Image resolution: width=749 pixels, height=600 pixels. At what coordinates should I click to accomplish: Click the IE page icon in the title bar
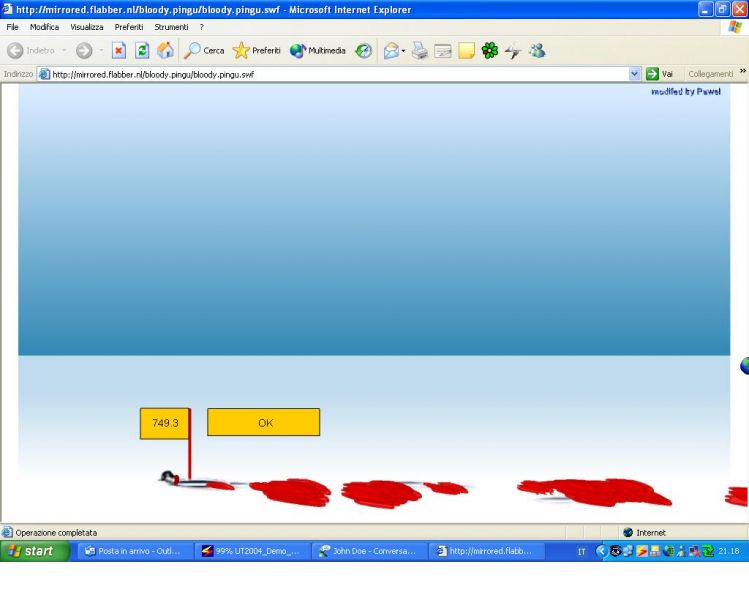[7, 9]
